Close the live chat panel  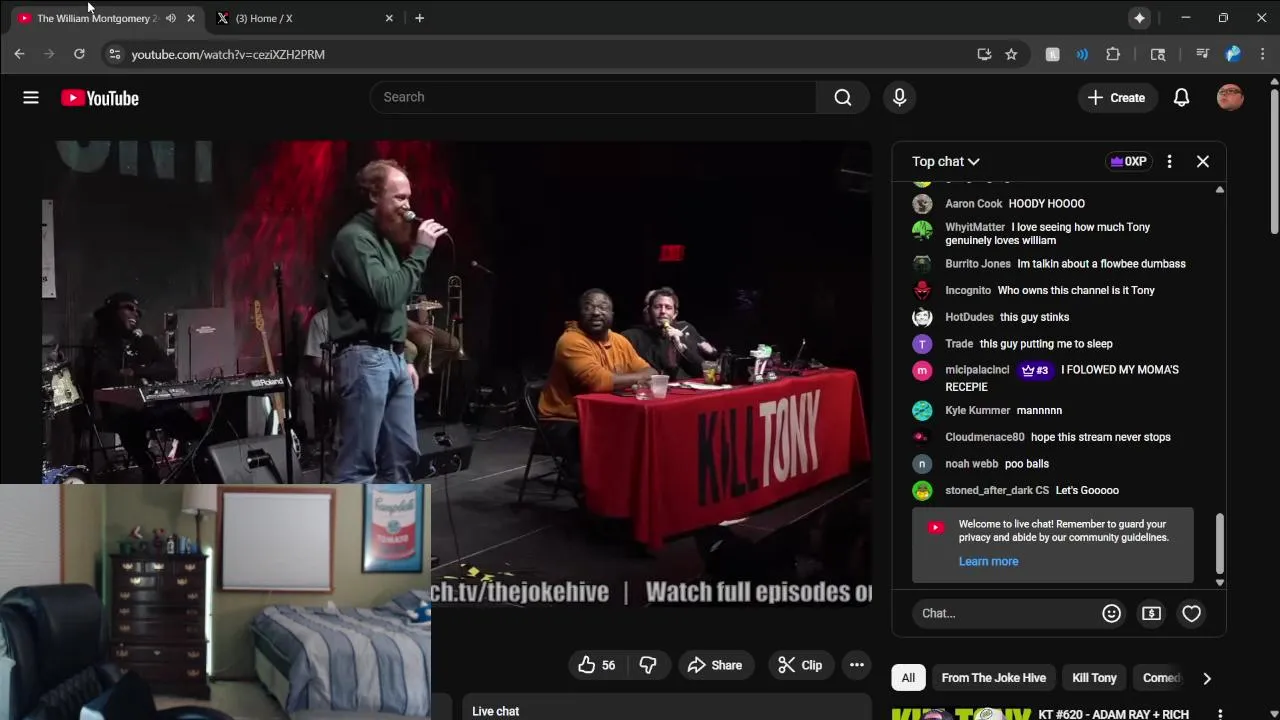(x=1203, y=161)
